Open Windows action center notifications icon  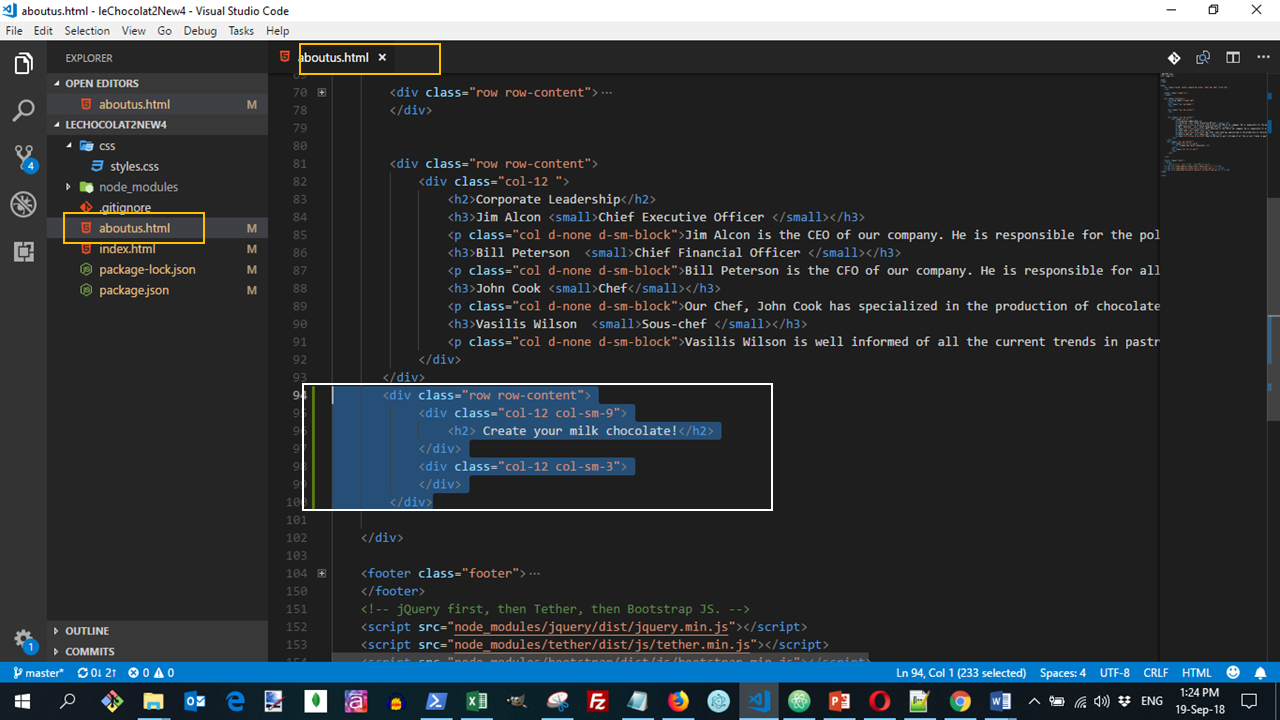point(1248,701)
